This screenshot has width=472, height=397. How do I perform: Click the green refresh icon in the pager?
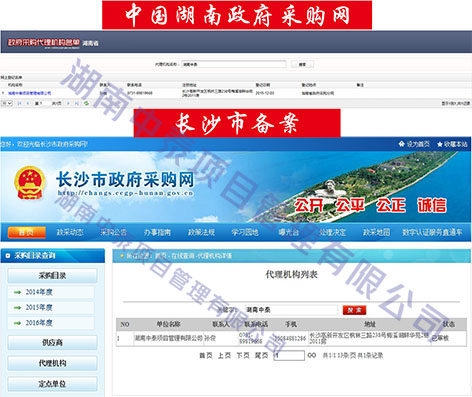tap(86, 103)
